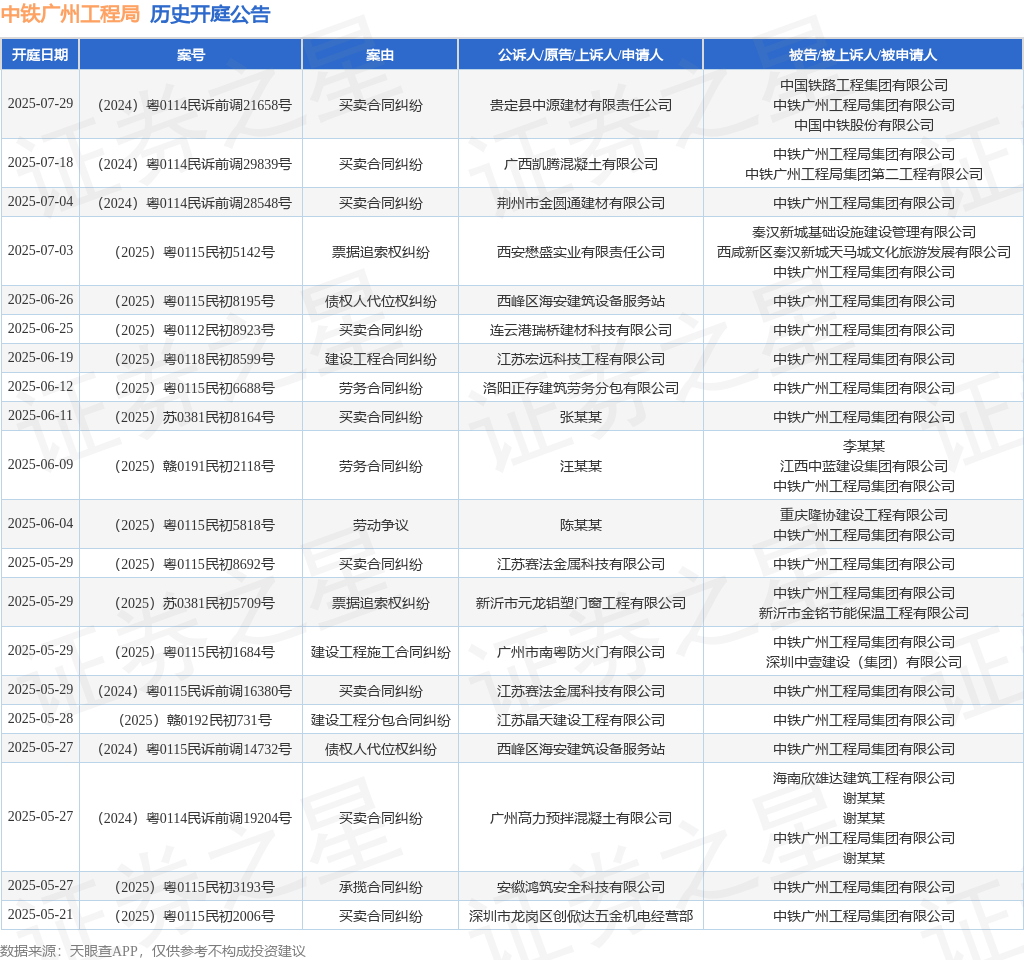Image resolution: width=1024 pixels, height=960 pixels.
Task: Click plaintiff 贵定县中源建材有限责任公司
Action: (x=581, y=105)
